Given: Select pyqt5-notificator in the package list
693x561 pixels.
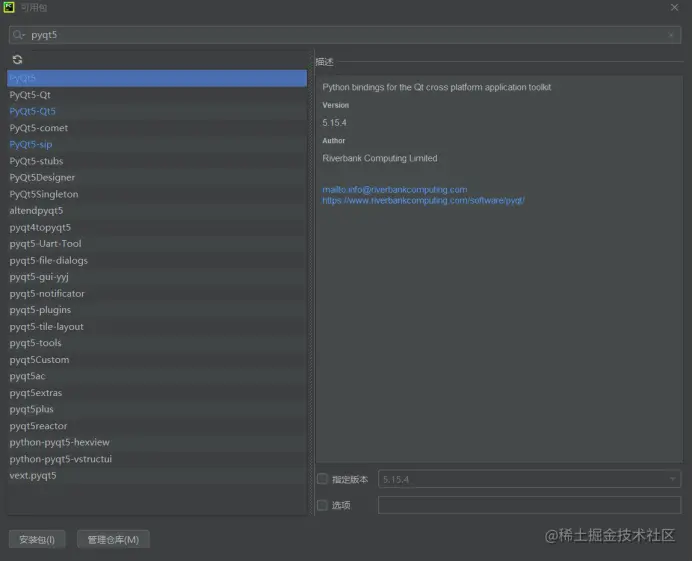Looking at the screenshot, I should click(157, 294).
